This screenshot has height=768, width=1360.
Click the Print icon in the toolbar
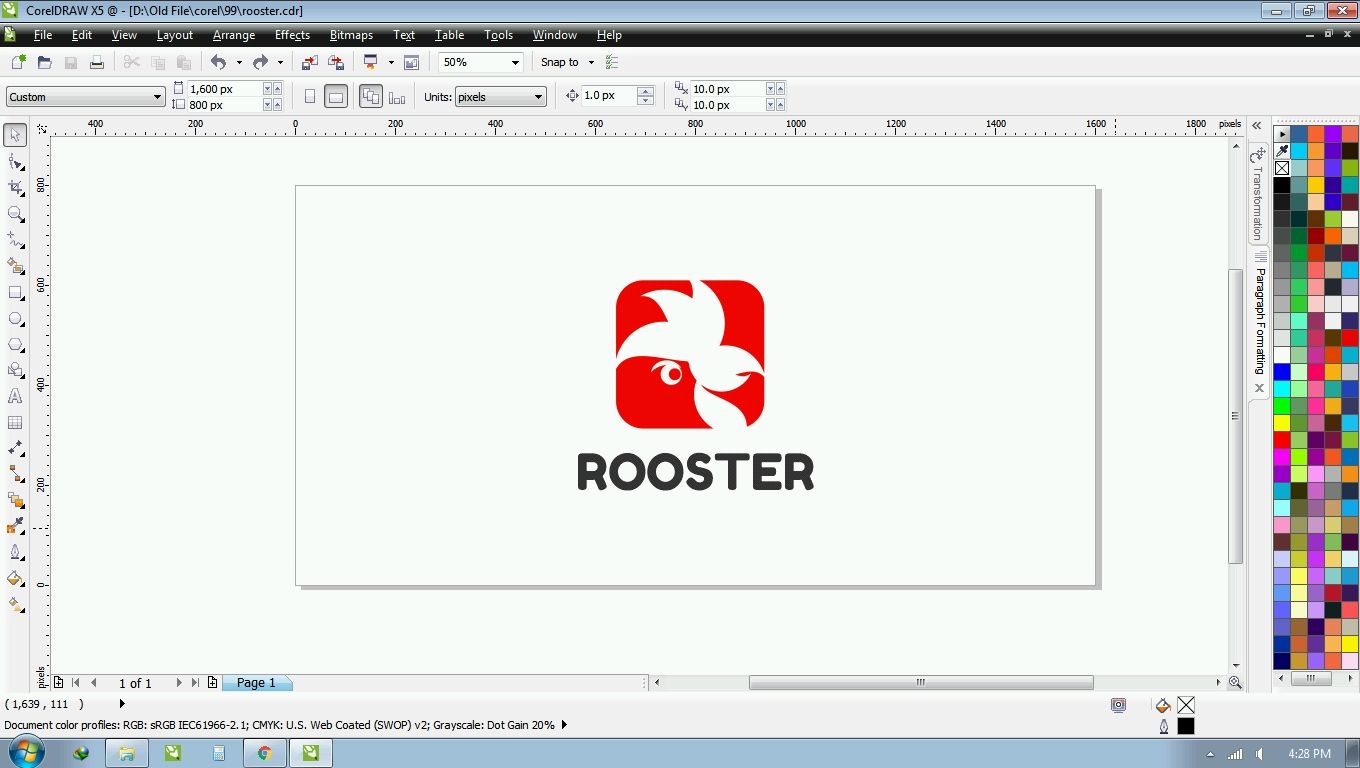97,62
